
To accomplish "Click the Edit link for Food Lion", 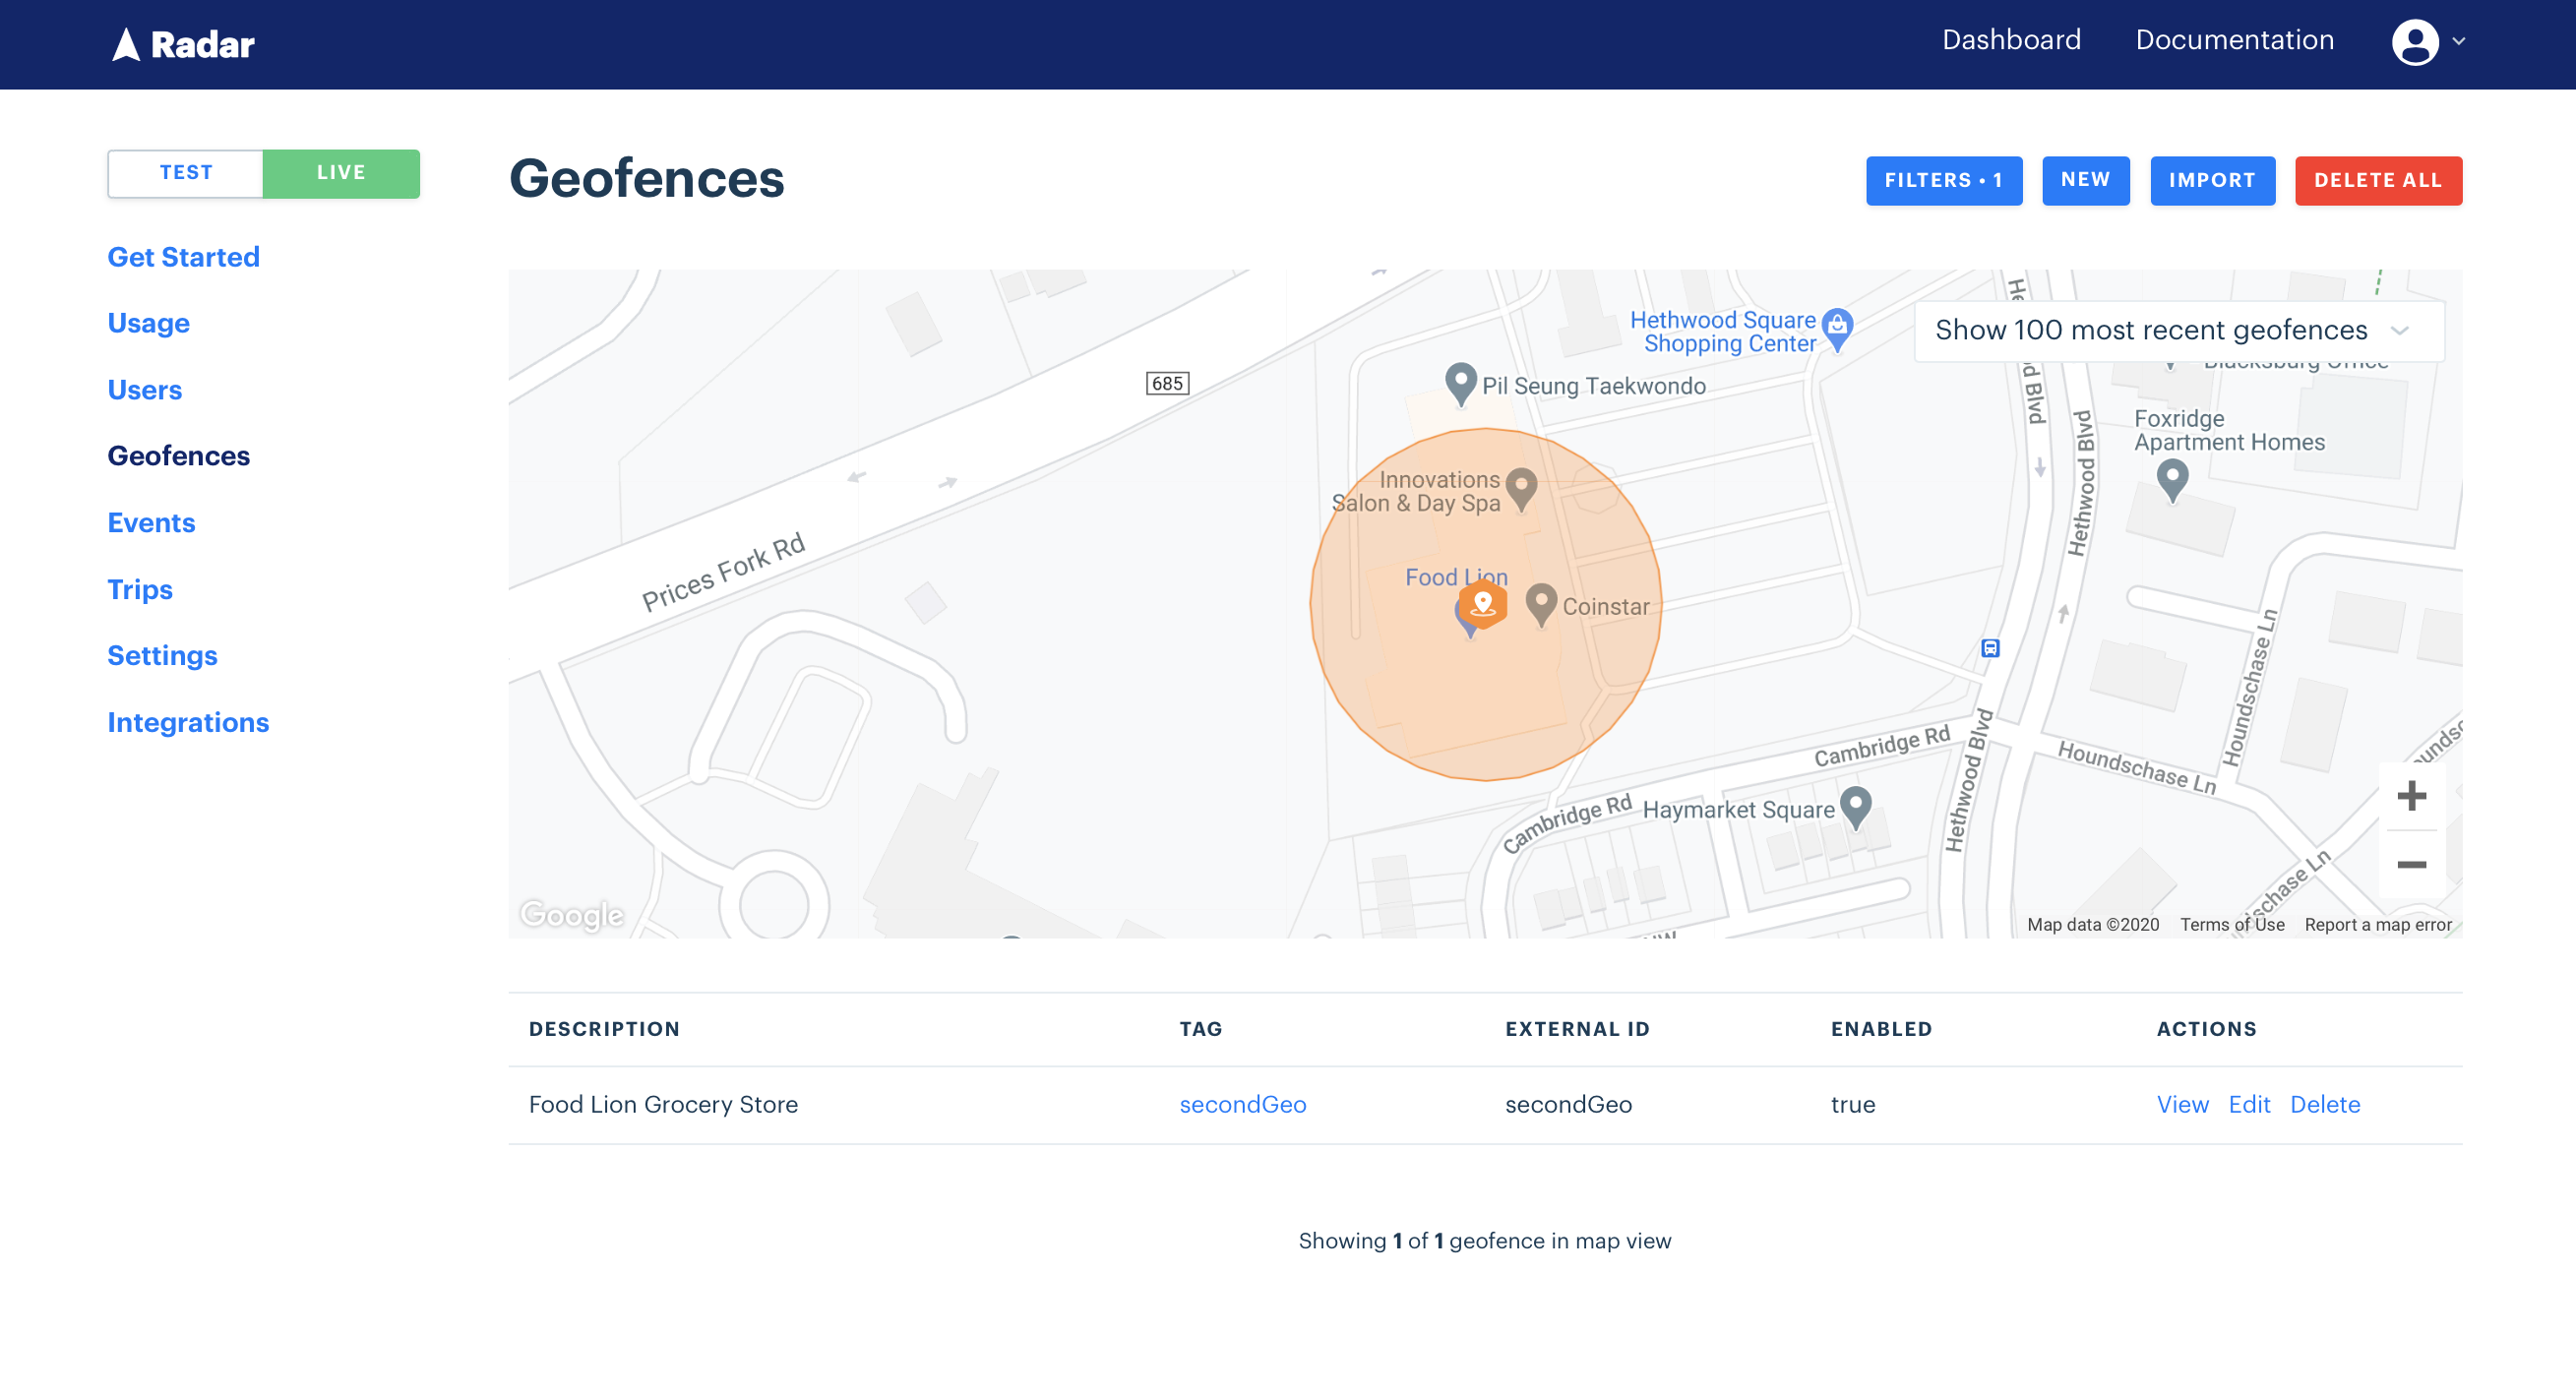I will pos(2249,1104).
